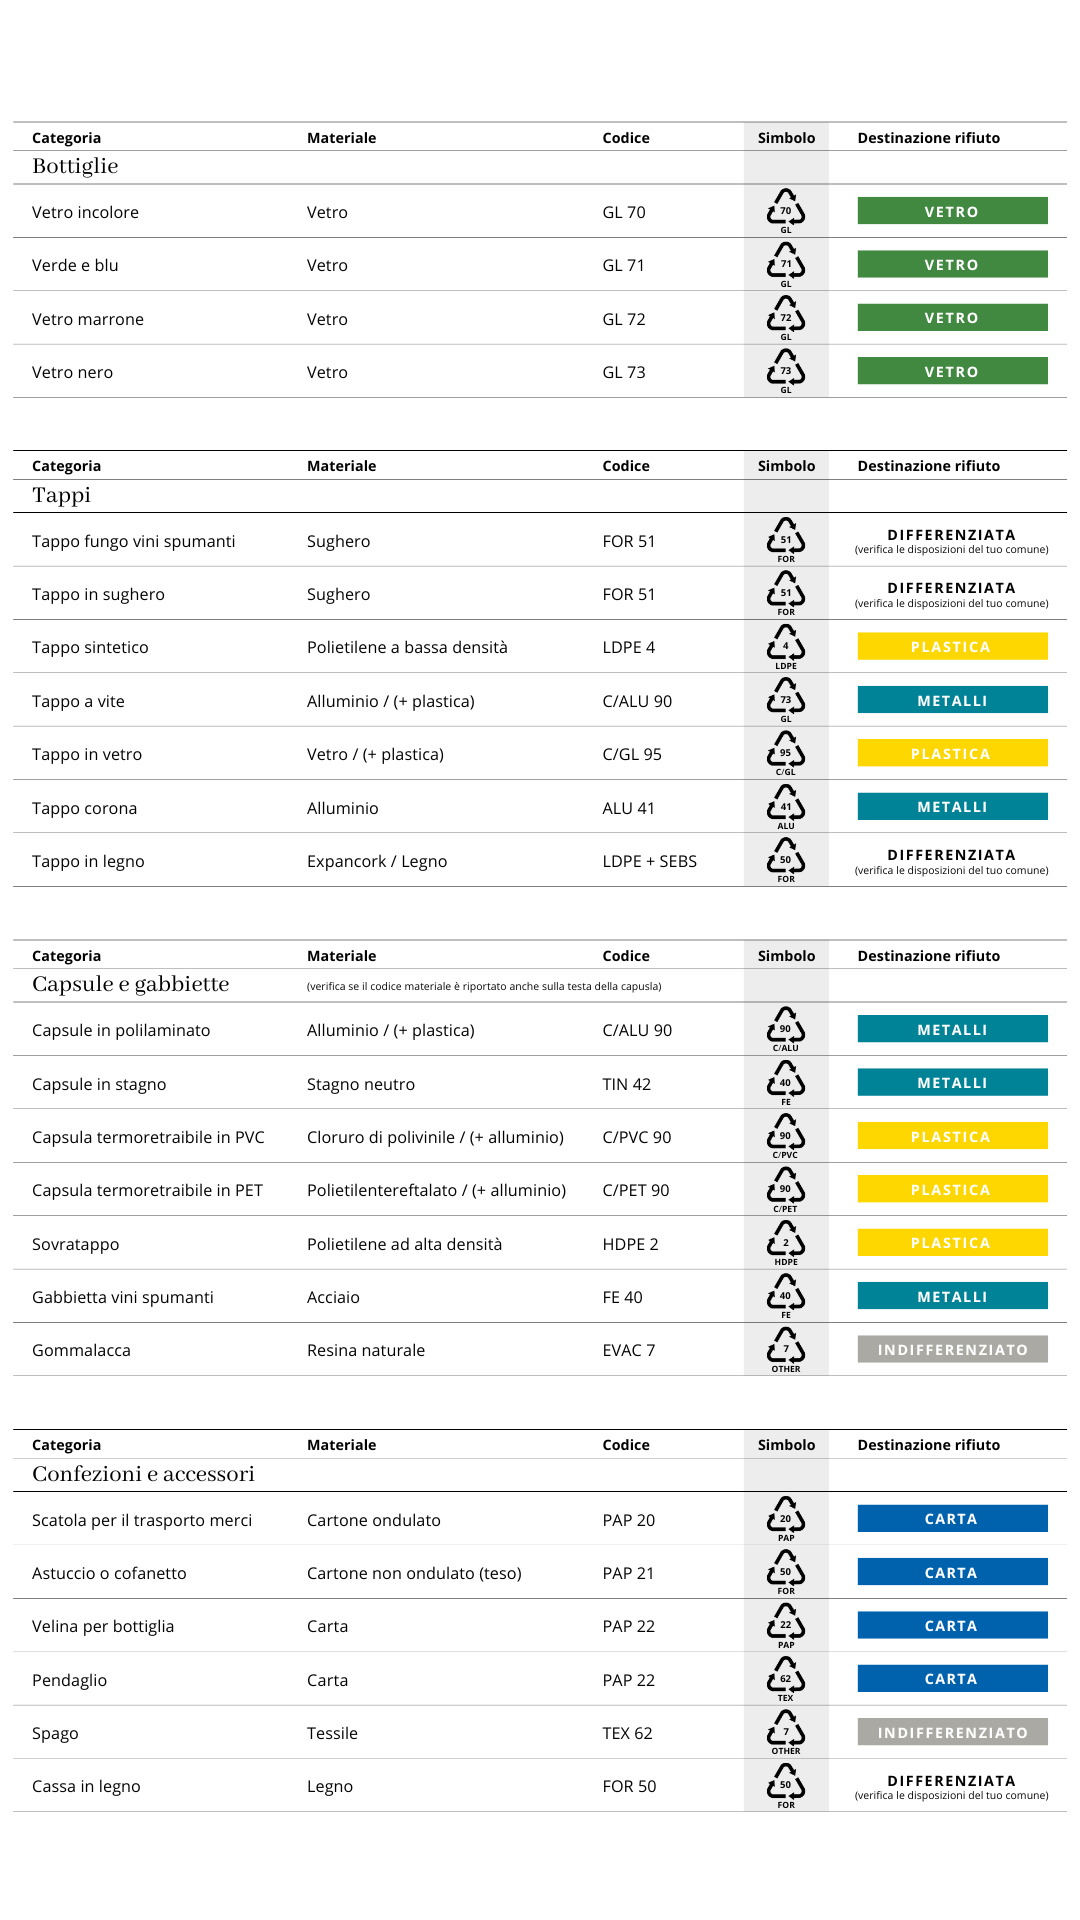The width and height of the screenshot is (1080, 1920).
Task: Click gray INDIFFERENZIATO badge for Spago
Action: tap(952, 1732)
